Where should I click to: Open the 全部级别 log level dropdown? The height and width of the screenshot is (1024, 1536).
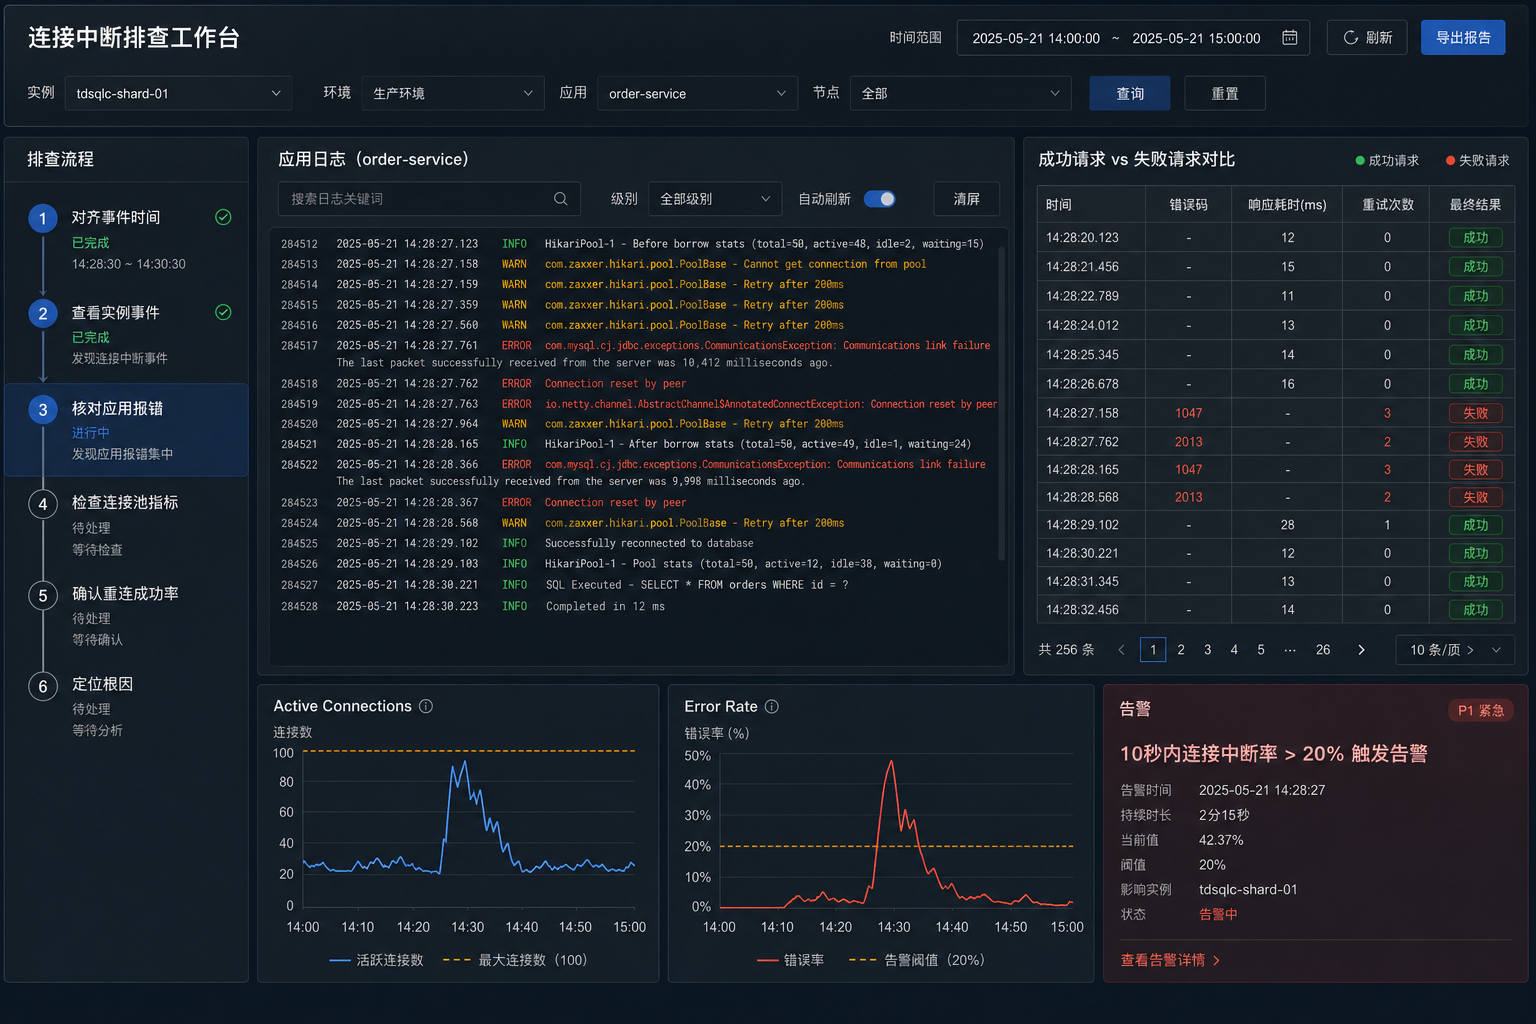tap(715, 199)
